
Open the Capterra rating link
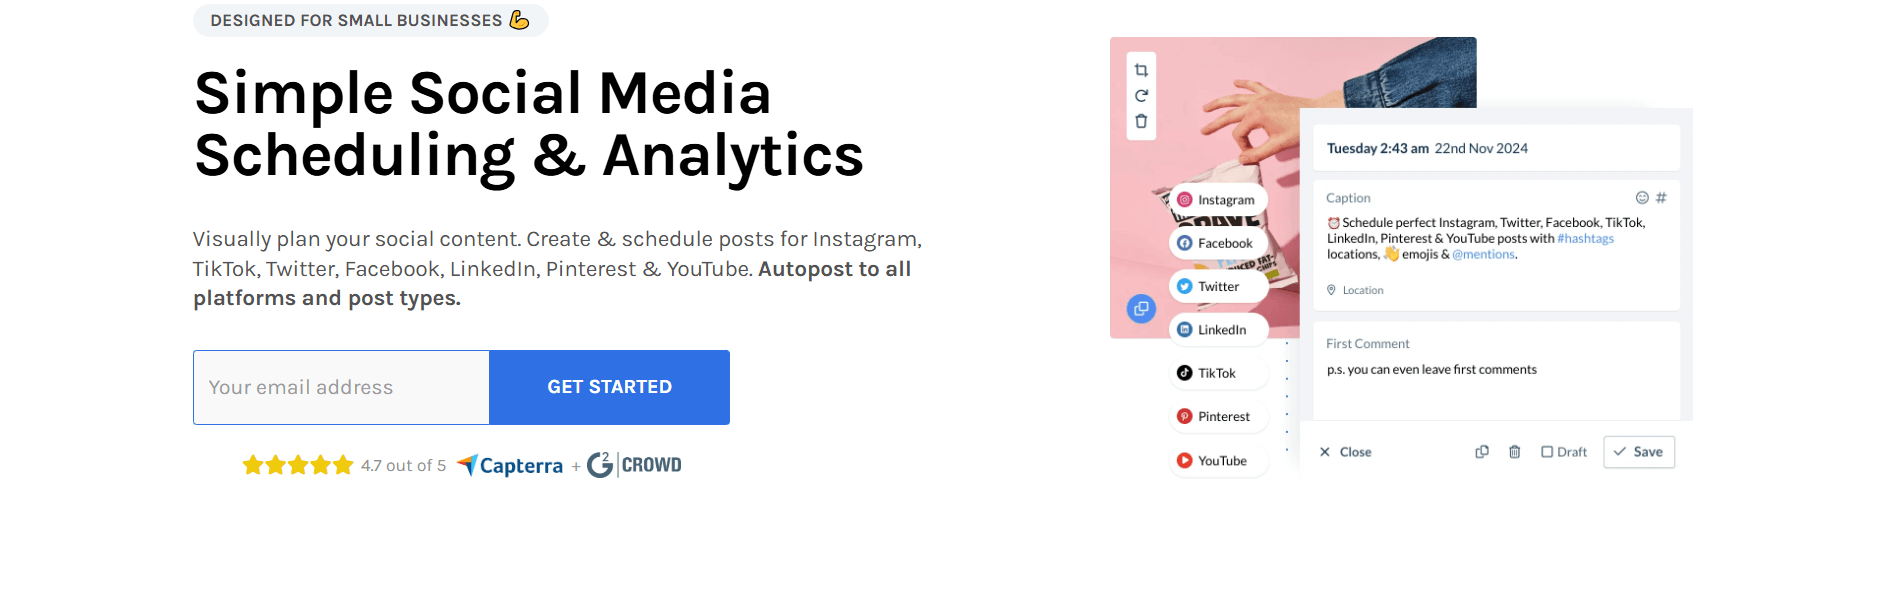(510, 466)
